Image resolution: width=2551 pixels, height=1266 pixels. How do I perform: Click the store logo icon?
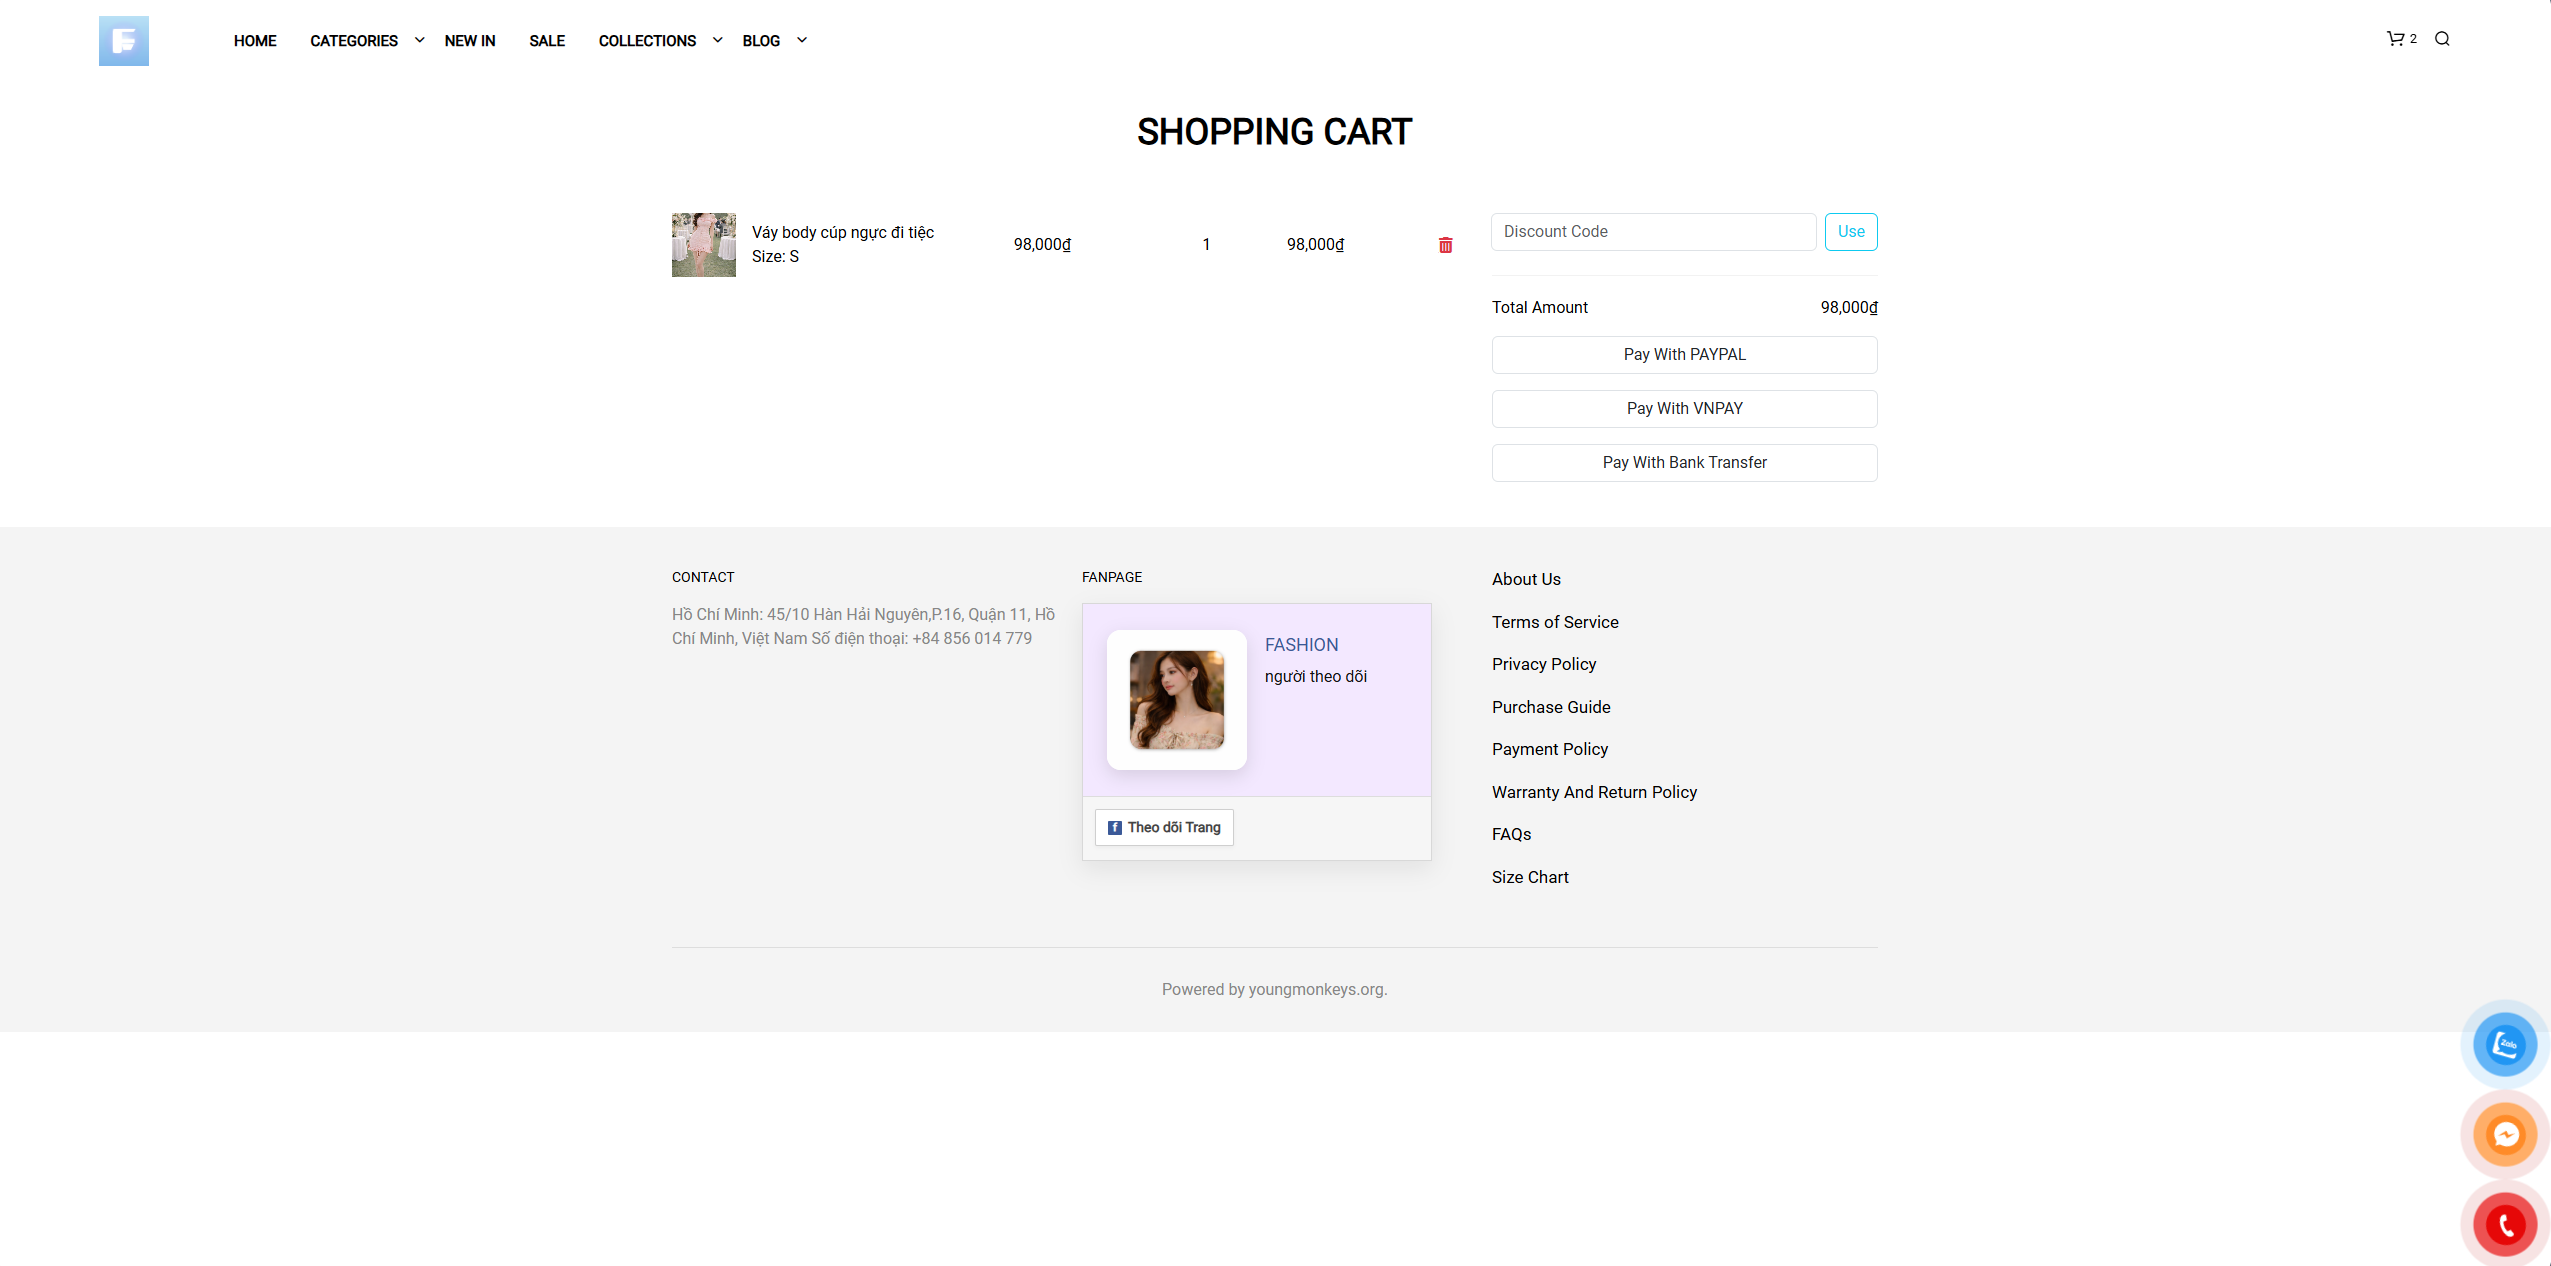pos(124,41)
